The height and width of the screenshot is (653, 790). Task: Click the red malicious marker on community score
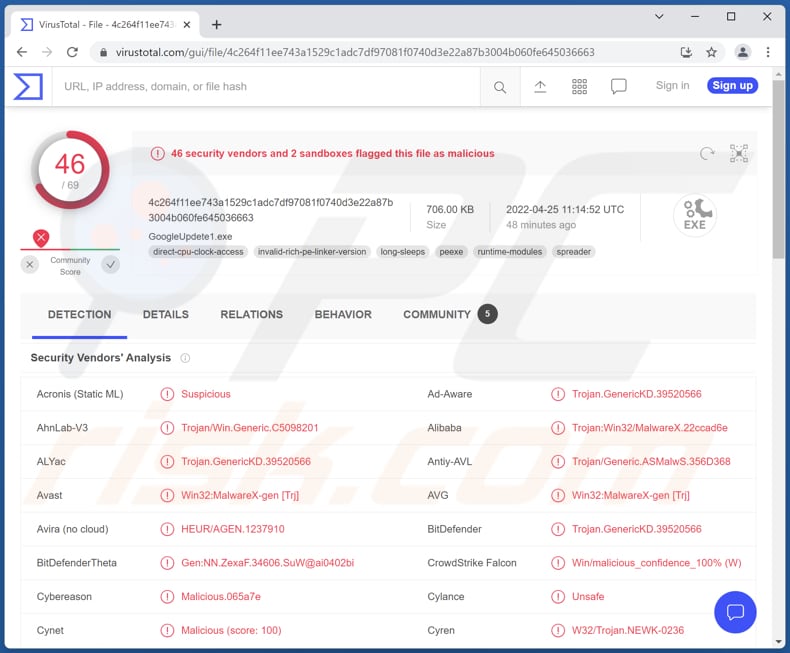(x=41, y=237)
